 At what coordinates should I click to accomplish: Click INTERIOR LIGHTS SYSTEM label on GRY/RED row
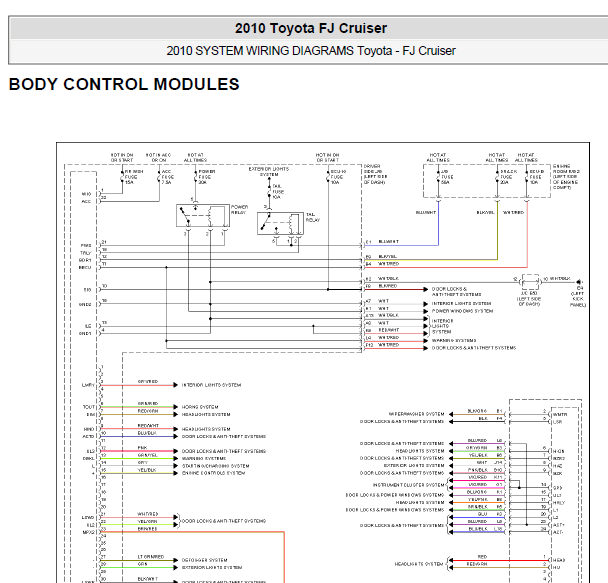[212, 385]
